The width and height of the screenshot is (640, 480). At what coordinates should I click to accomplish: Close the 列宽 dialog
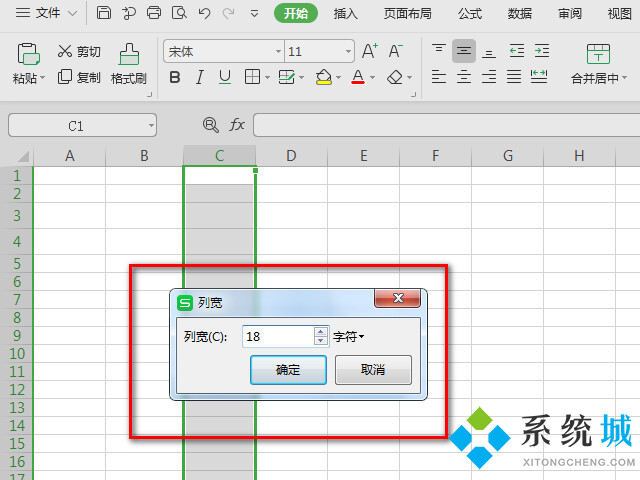point(398,298)
